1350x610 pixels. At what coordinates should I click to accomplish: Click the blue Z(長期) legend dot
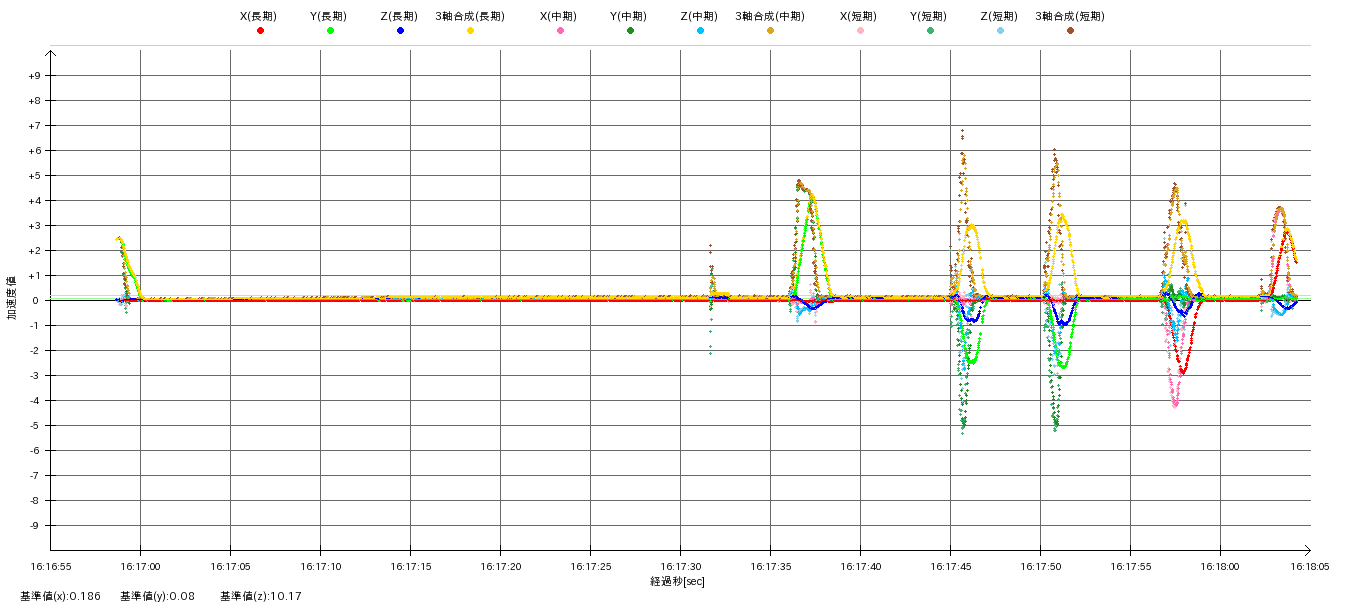pos(400,31)
